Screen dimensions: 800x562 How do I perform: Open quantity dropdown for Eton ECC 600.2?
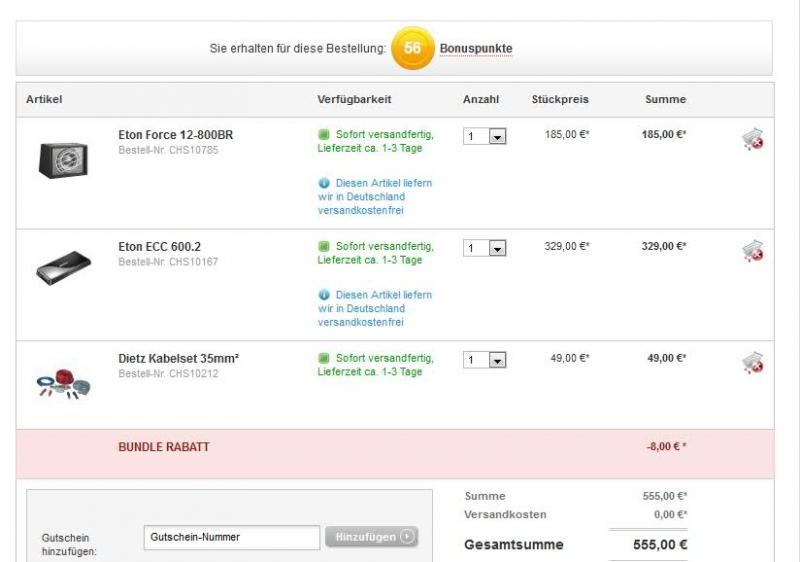coord(485,248)
